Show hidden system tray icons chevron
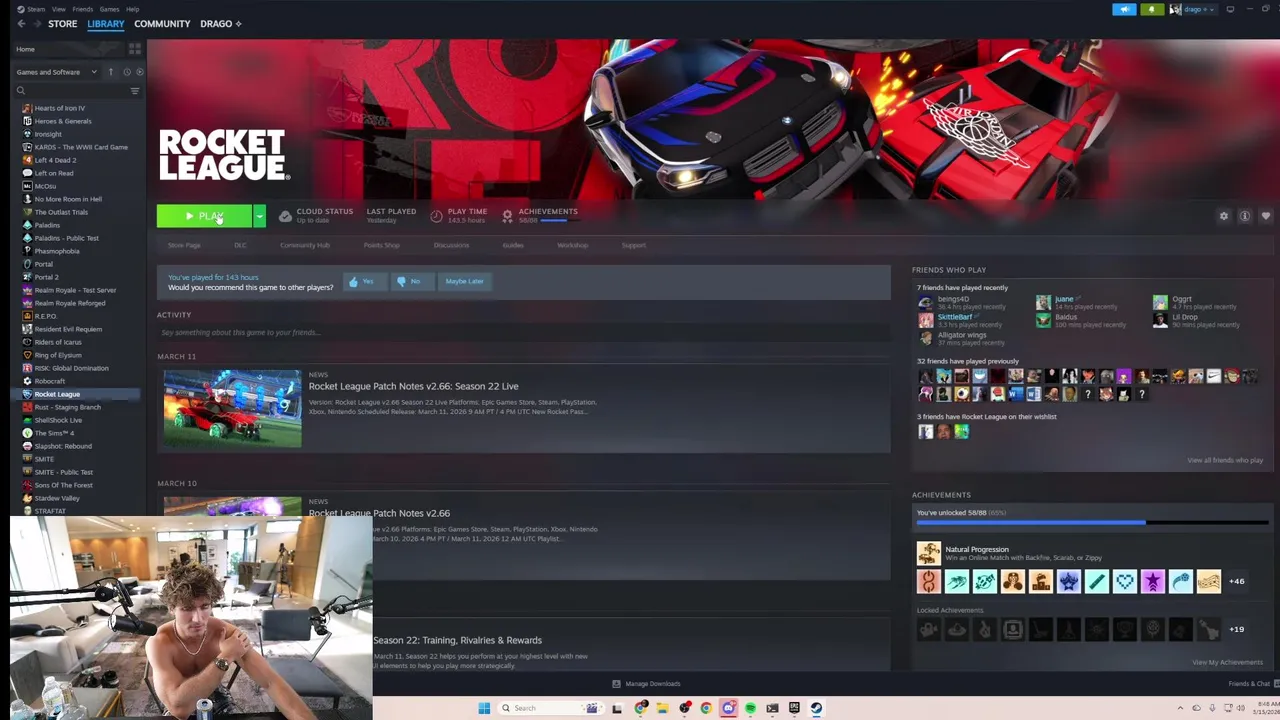 pyautogui.click(x=1180, y=708)
